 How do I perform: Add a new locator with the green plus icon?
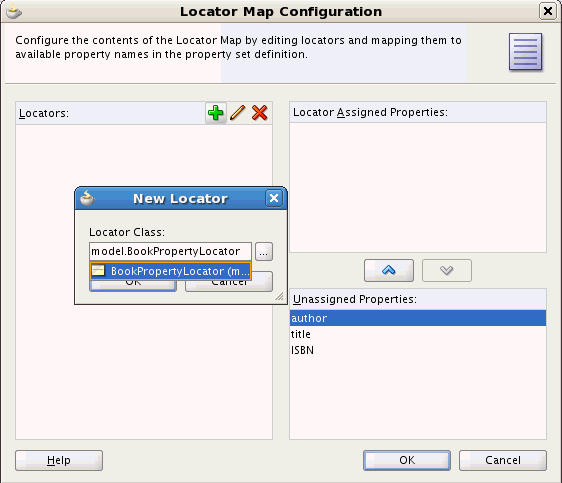(x=215, y=113)
